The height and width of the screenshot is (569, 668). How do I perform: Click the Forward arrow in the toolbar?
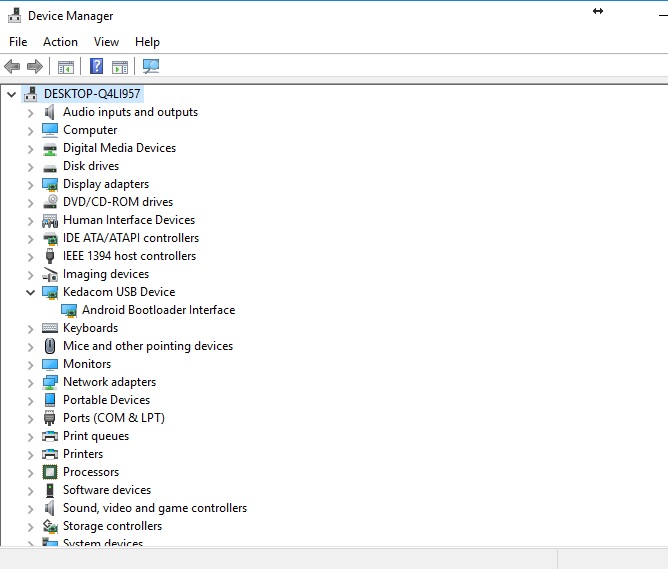[35, 67]
